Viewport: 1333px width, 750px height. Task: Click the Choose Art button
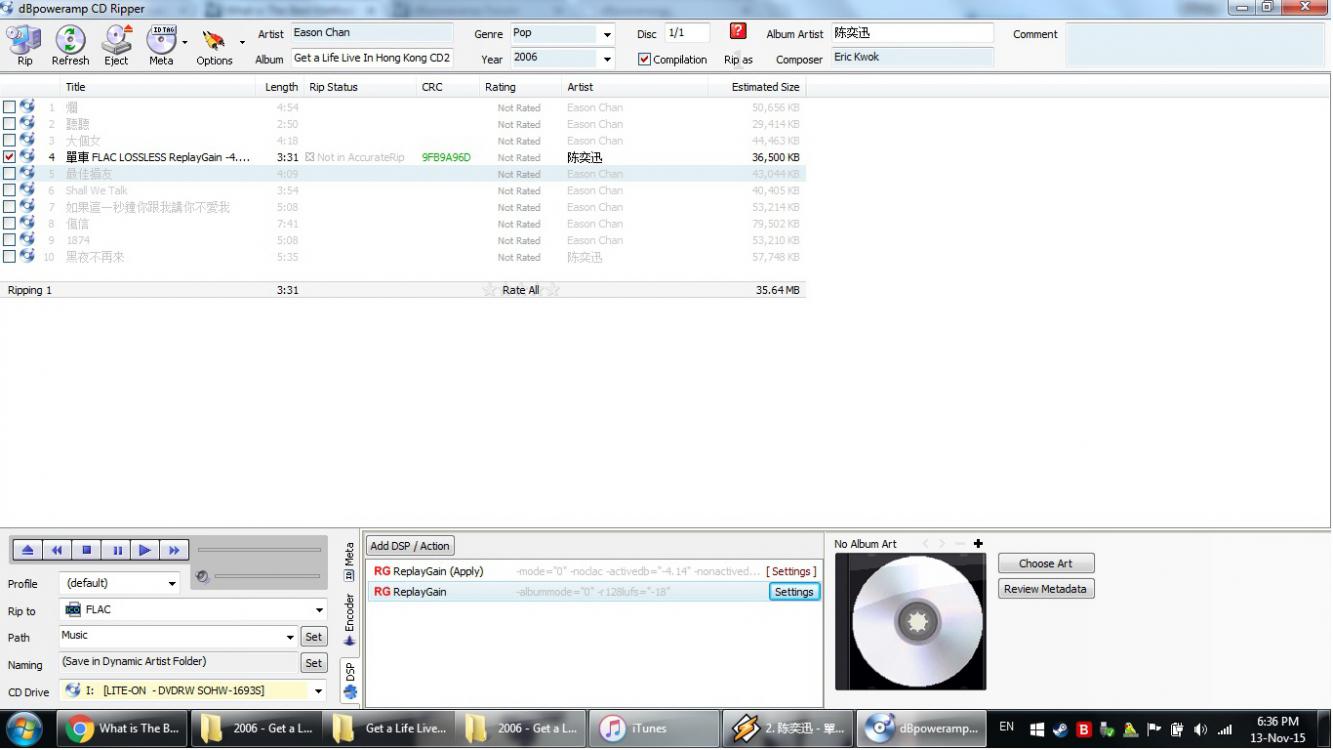click(x=1045, y=564)
